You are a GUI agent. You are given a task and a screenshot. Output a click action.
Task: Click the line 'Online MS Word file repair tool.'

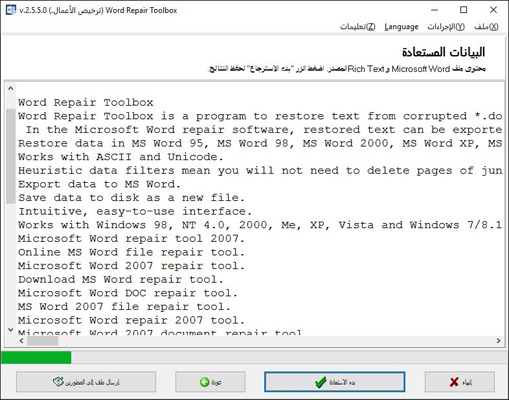(131, 252)
